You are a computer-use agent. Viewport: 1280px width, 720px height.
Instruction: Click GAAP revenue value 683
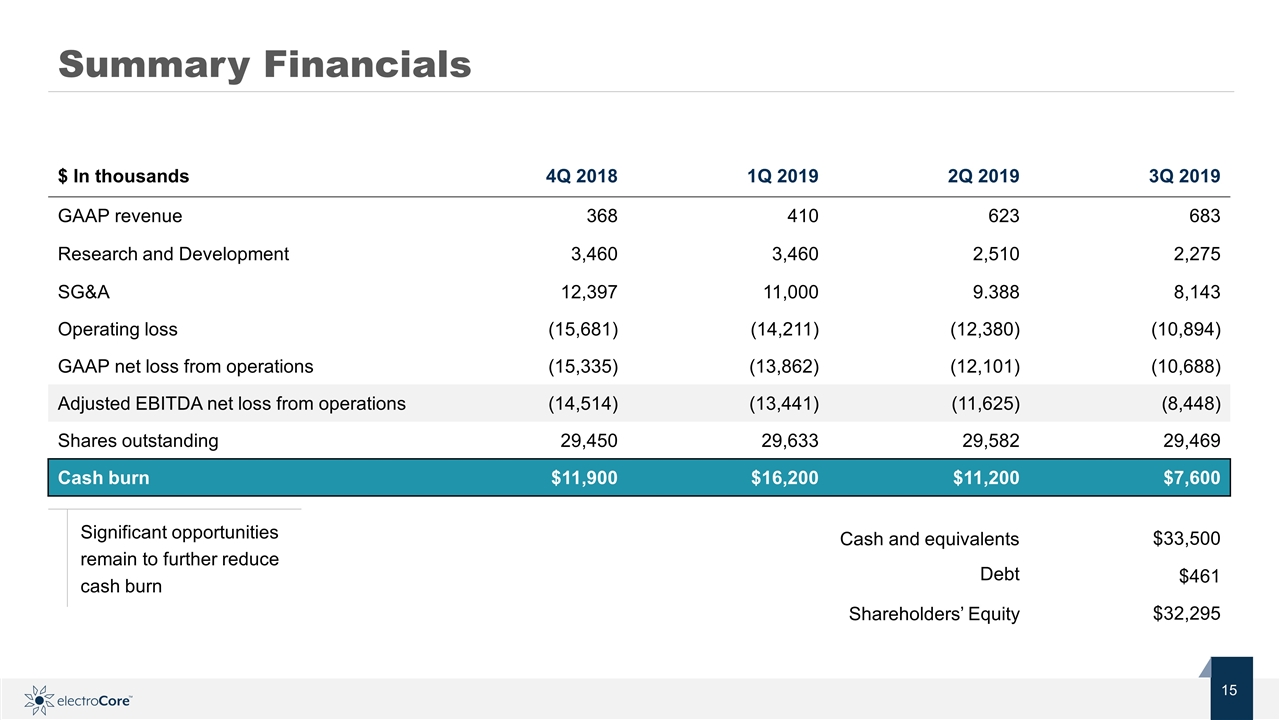1205,215
